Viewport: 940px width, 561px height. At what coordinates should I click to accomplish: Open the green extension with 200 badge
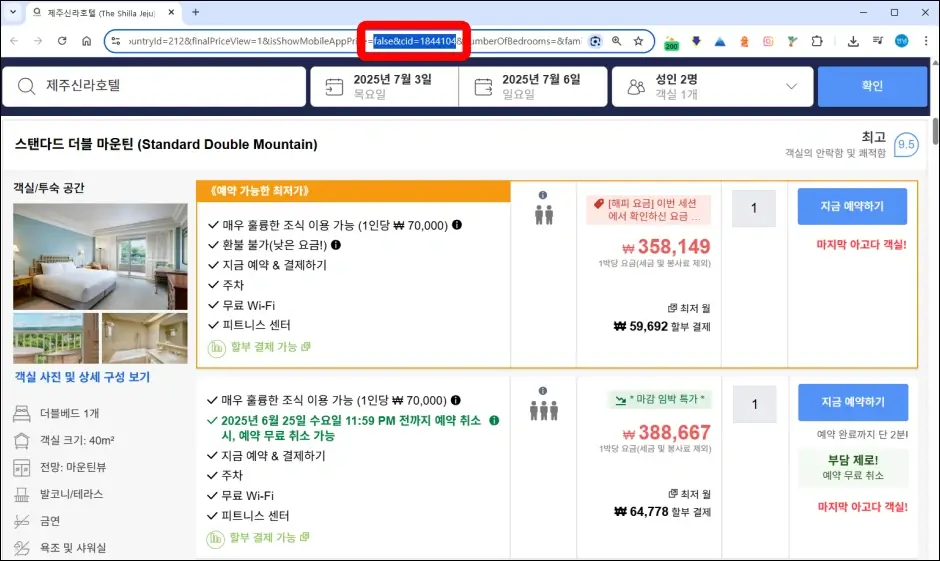coord(671,42)
